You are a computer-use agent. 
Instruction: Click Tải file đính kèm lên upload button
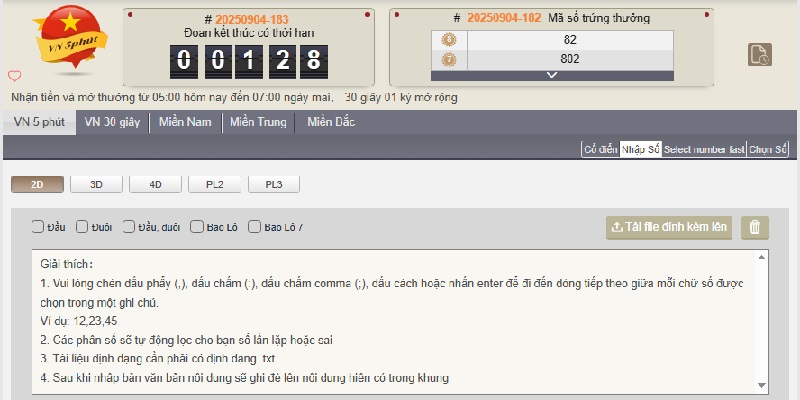tap(669, 228)
